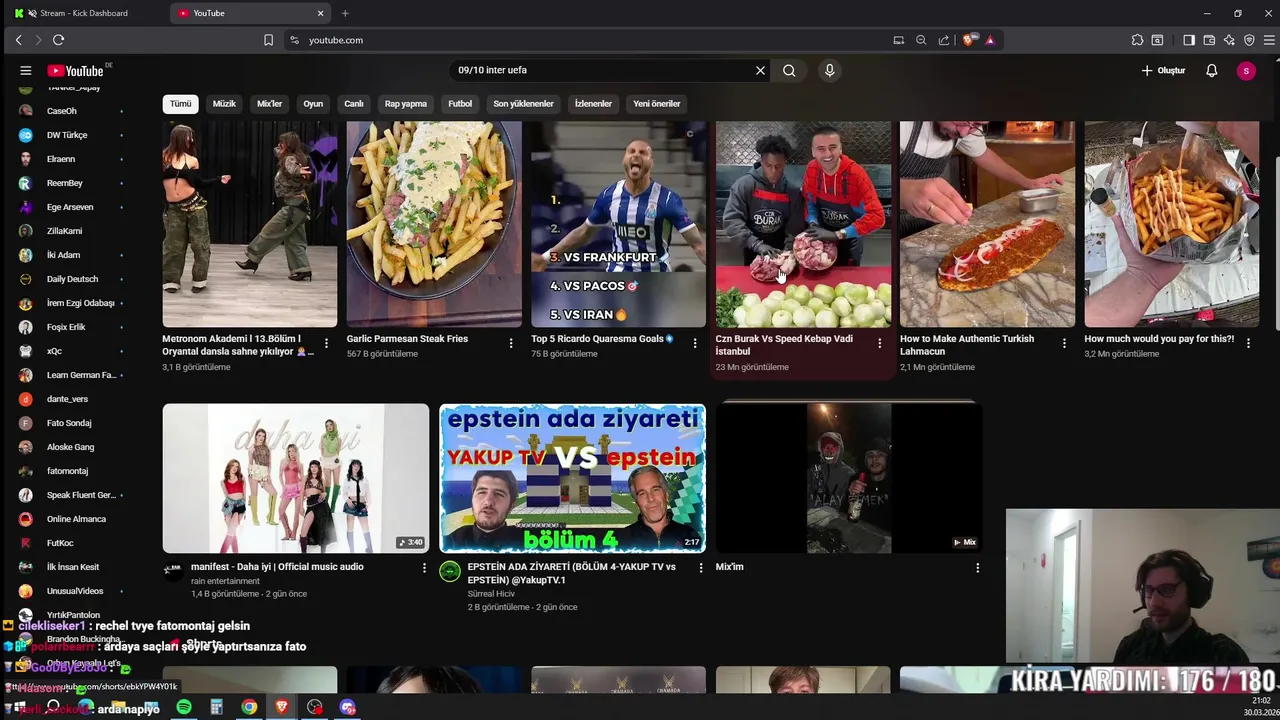This screenshot has height=720, width=1280.
Task: Select the Son yüklenenler filter chip
Action: click(x=523, y=104)
